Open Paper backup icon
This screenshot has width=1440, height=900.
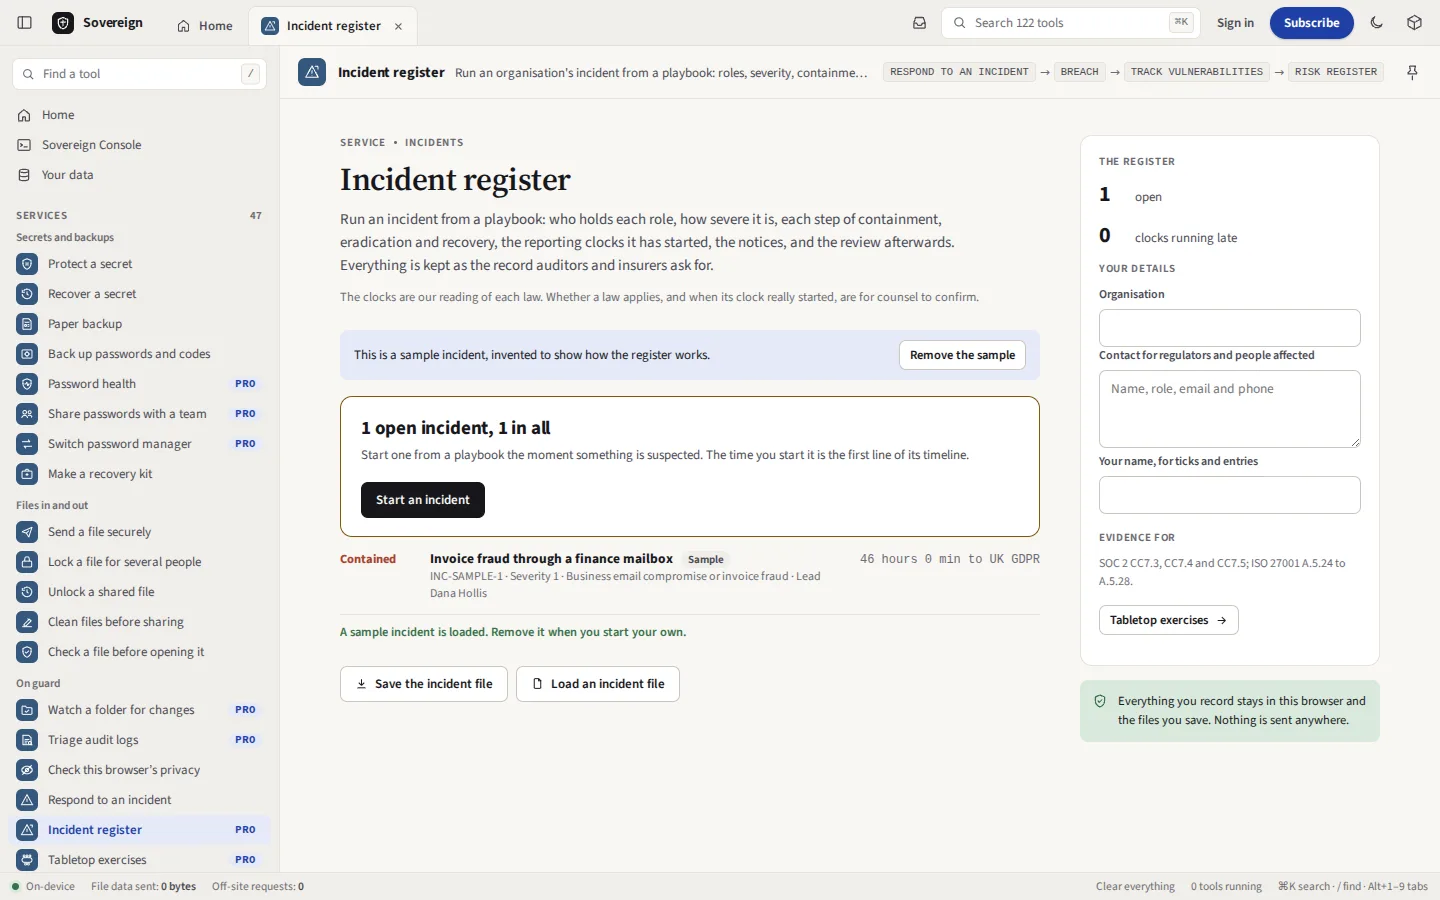tap(27, 324)
